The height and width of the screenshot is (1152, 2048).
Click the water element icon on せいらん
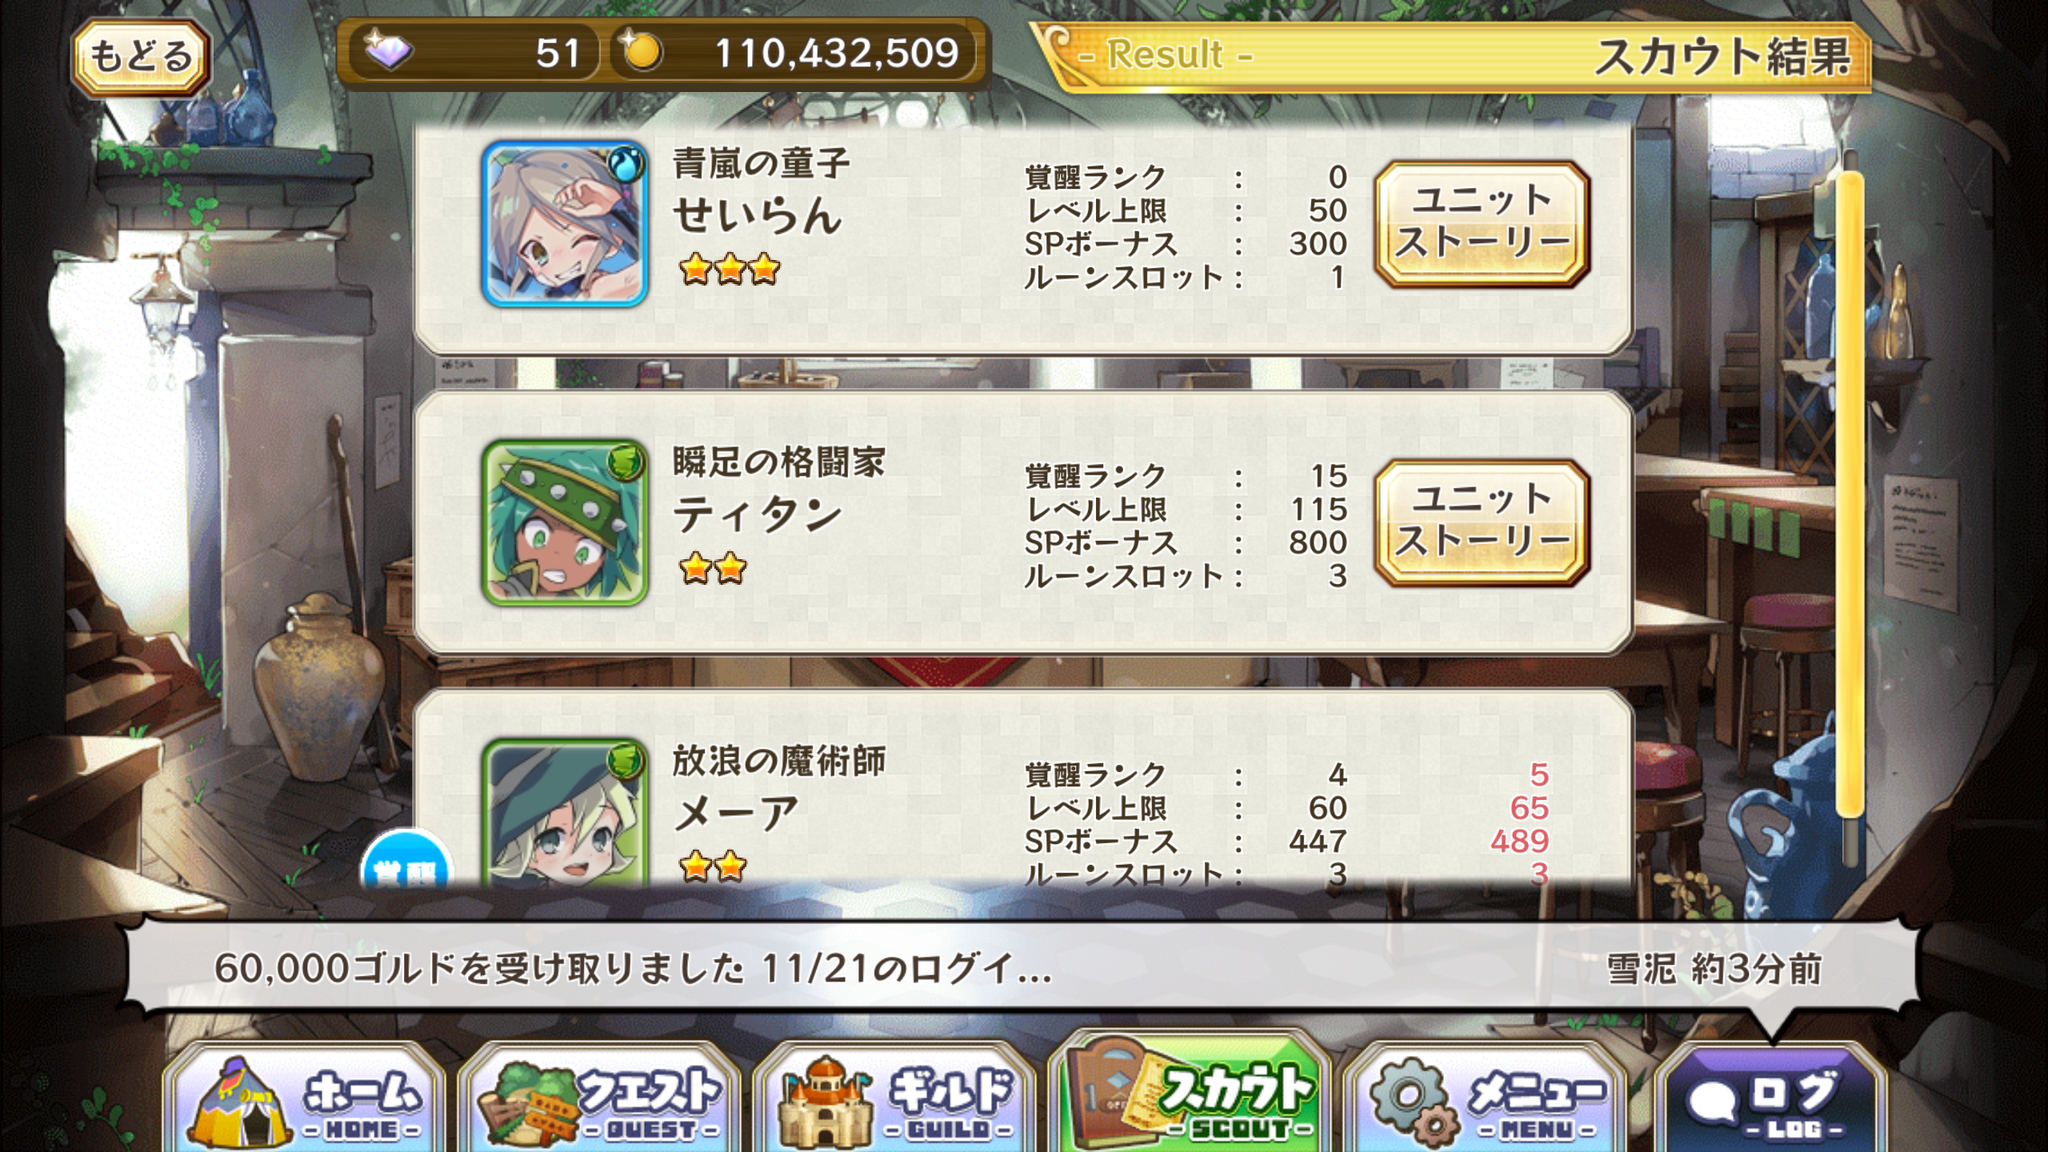[x=626, y=162]
